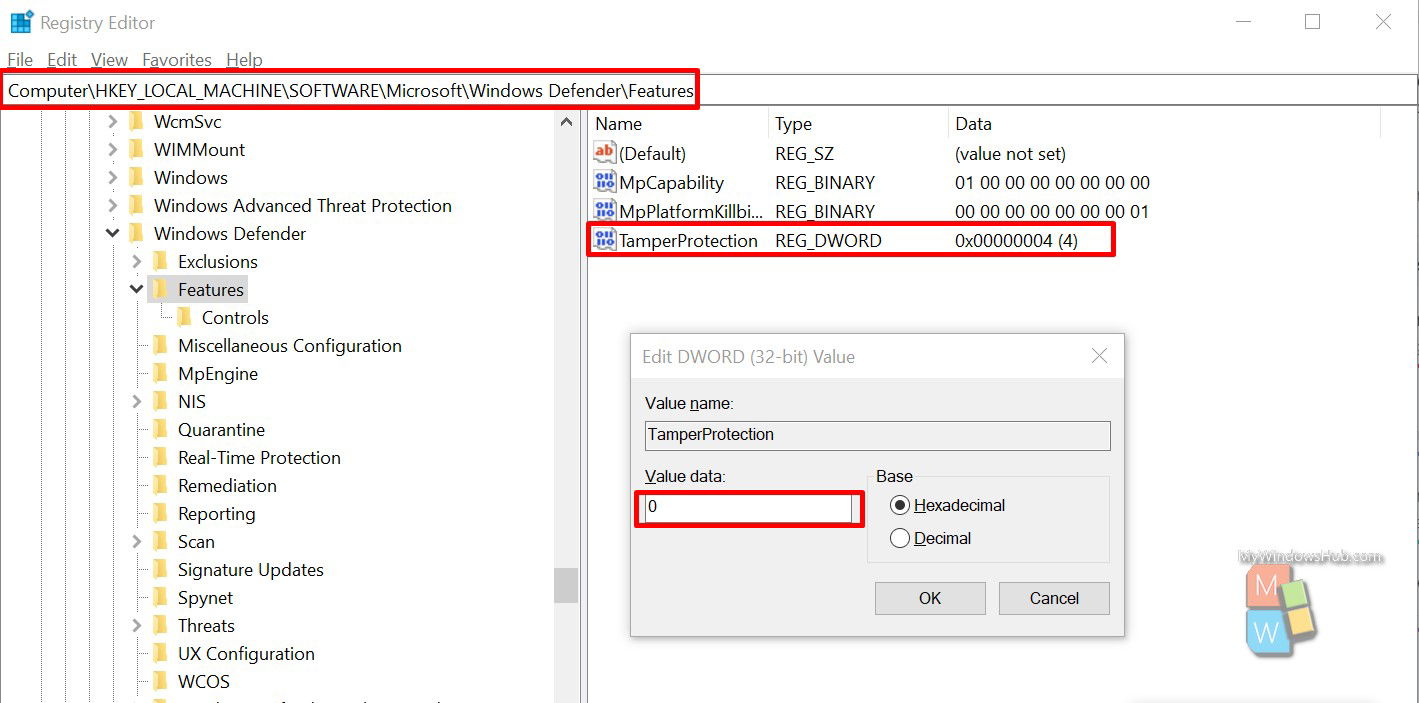This screenshot has width=1419, height=703.
Task: Click the MpPlatformKillbit binary value icon
Action: pyautogui.click(x=605, y=211)
